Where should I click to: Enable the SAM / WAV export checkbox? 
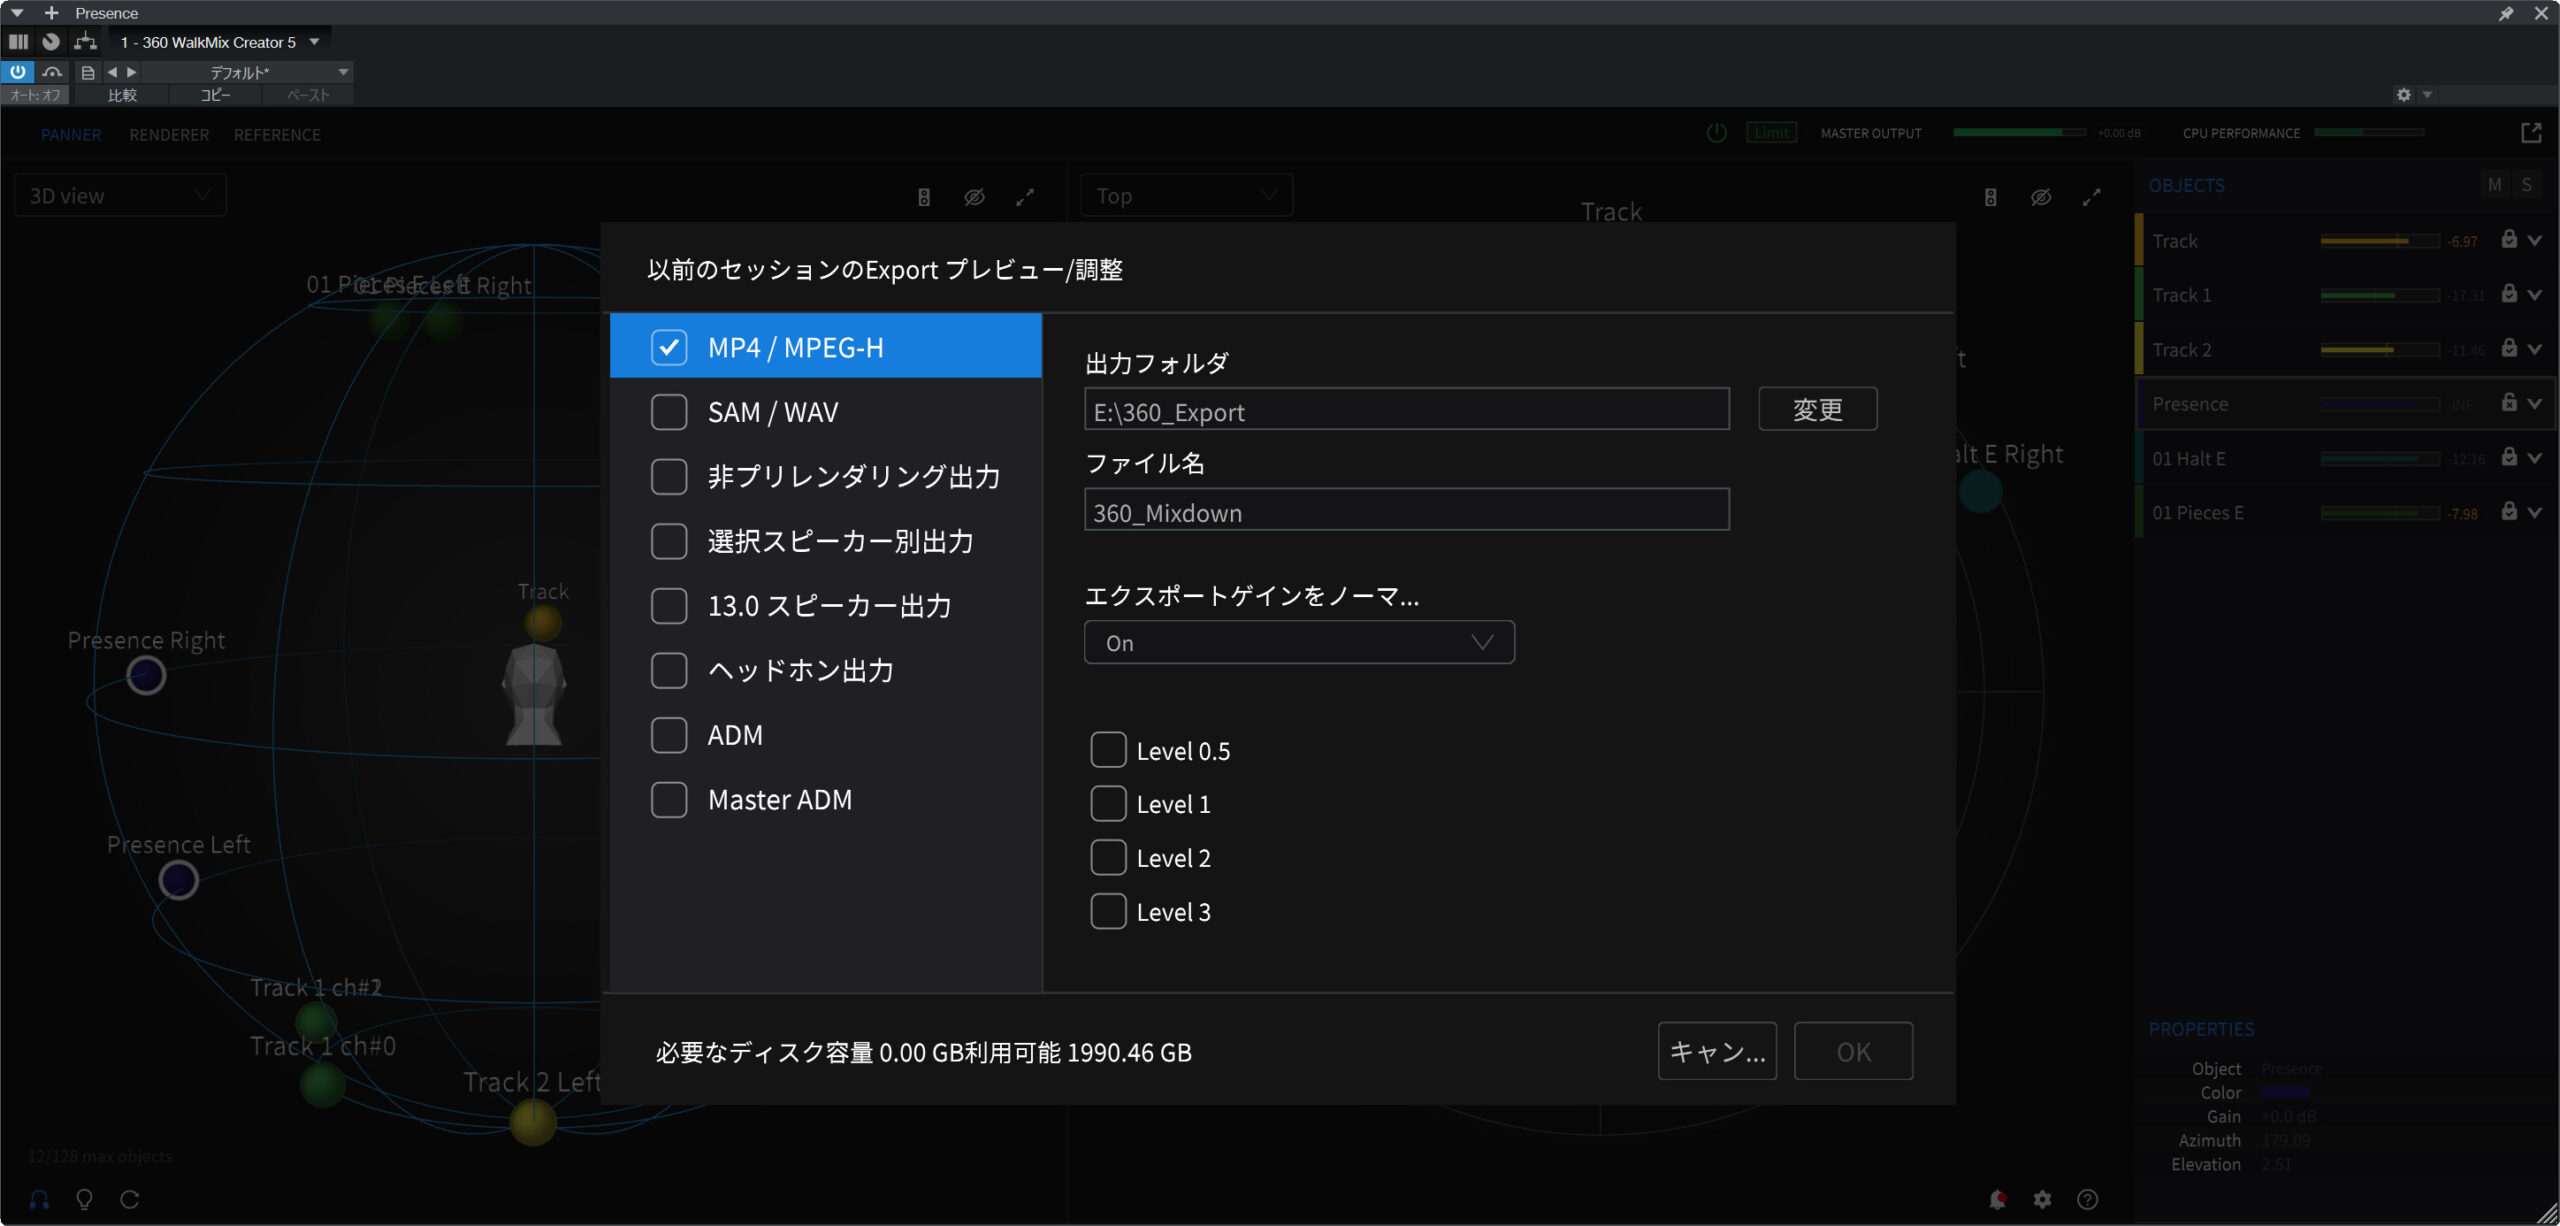[669, 412]
